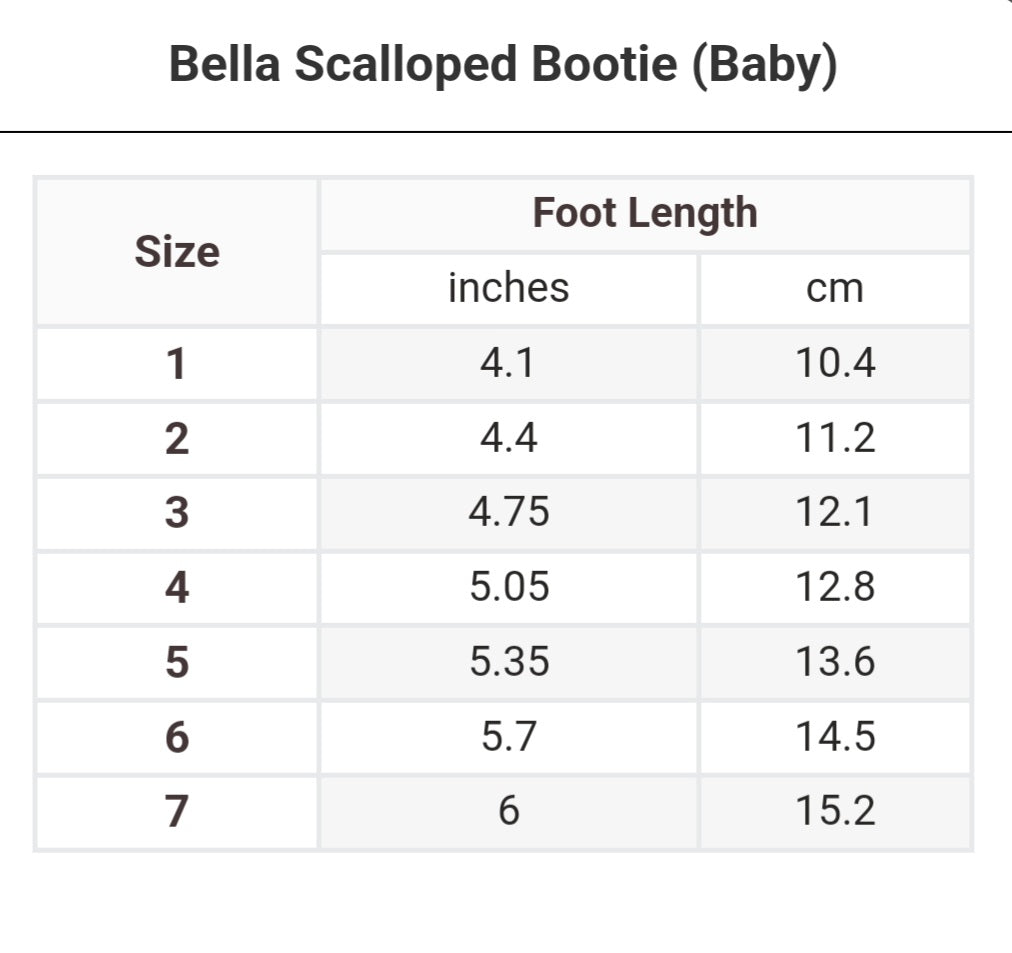
Task: Click the 11.2 cm value
Action: (835, 438)
